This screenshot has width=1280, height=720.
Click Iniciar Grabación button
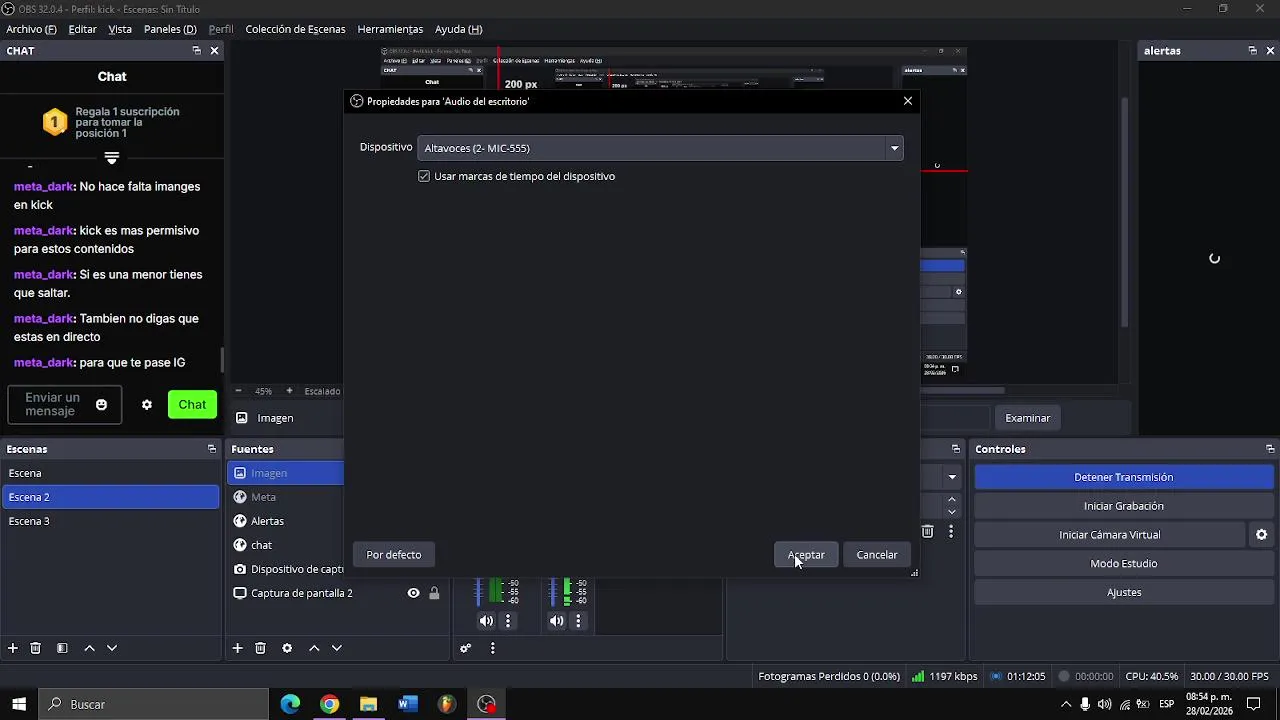tap(1124, 506)
